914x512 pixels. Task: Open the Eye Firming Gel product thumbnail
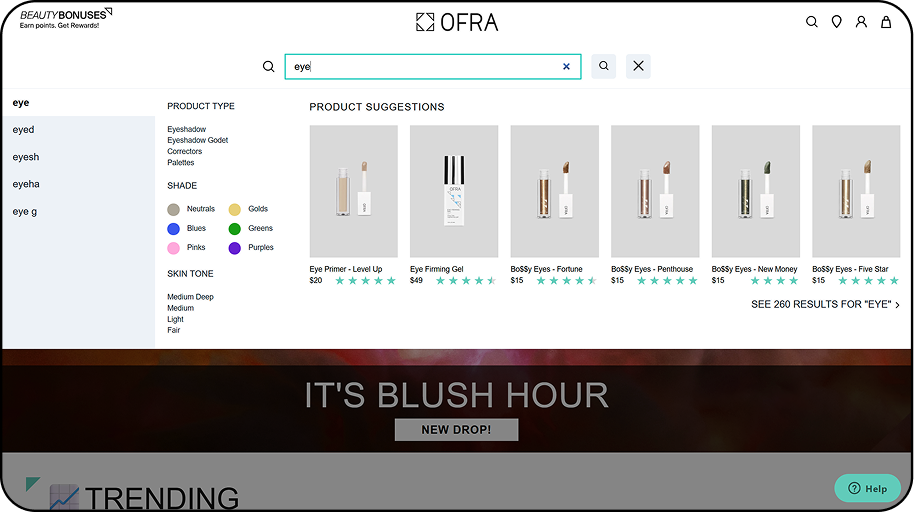[454, 191]
